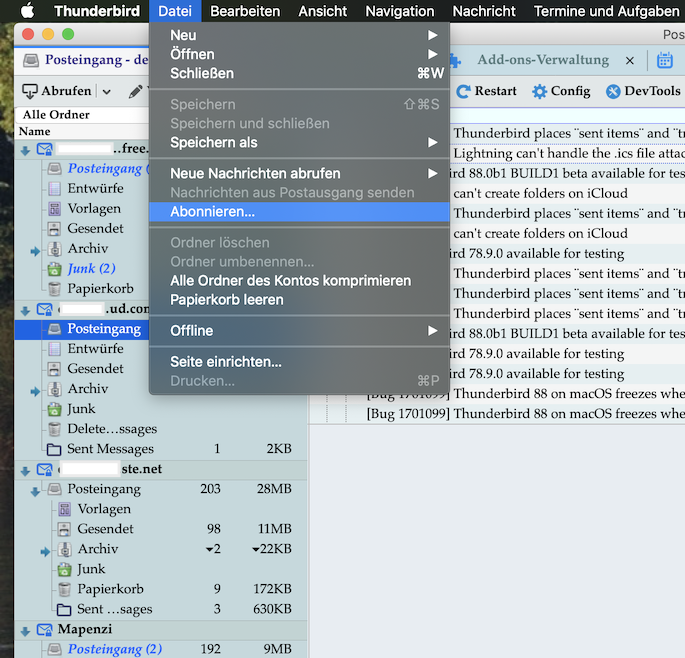This screenshot has width=685, height=658.
Task: Open Config from the toolbar
Action: click(x=561, y=91)
